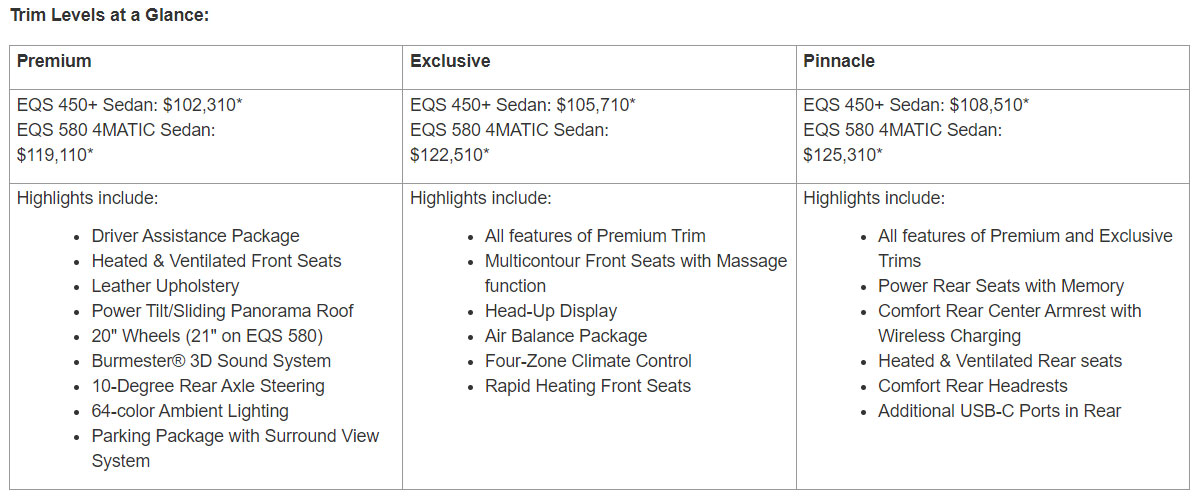Click the Power Tilt/Sliding Panorama Roof item

pos(222,311)
